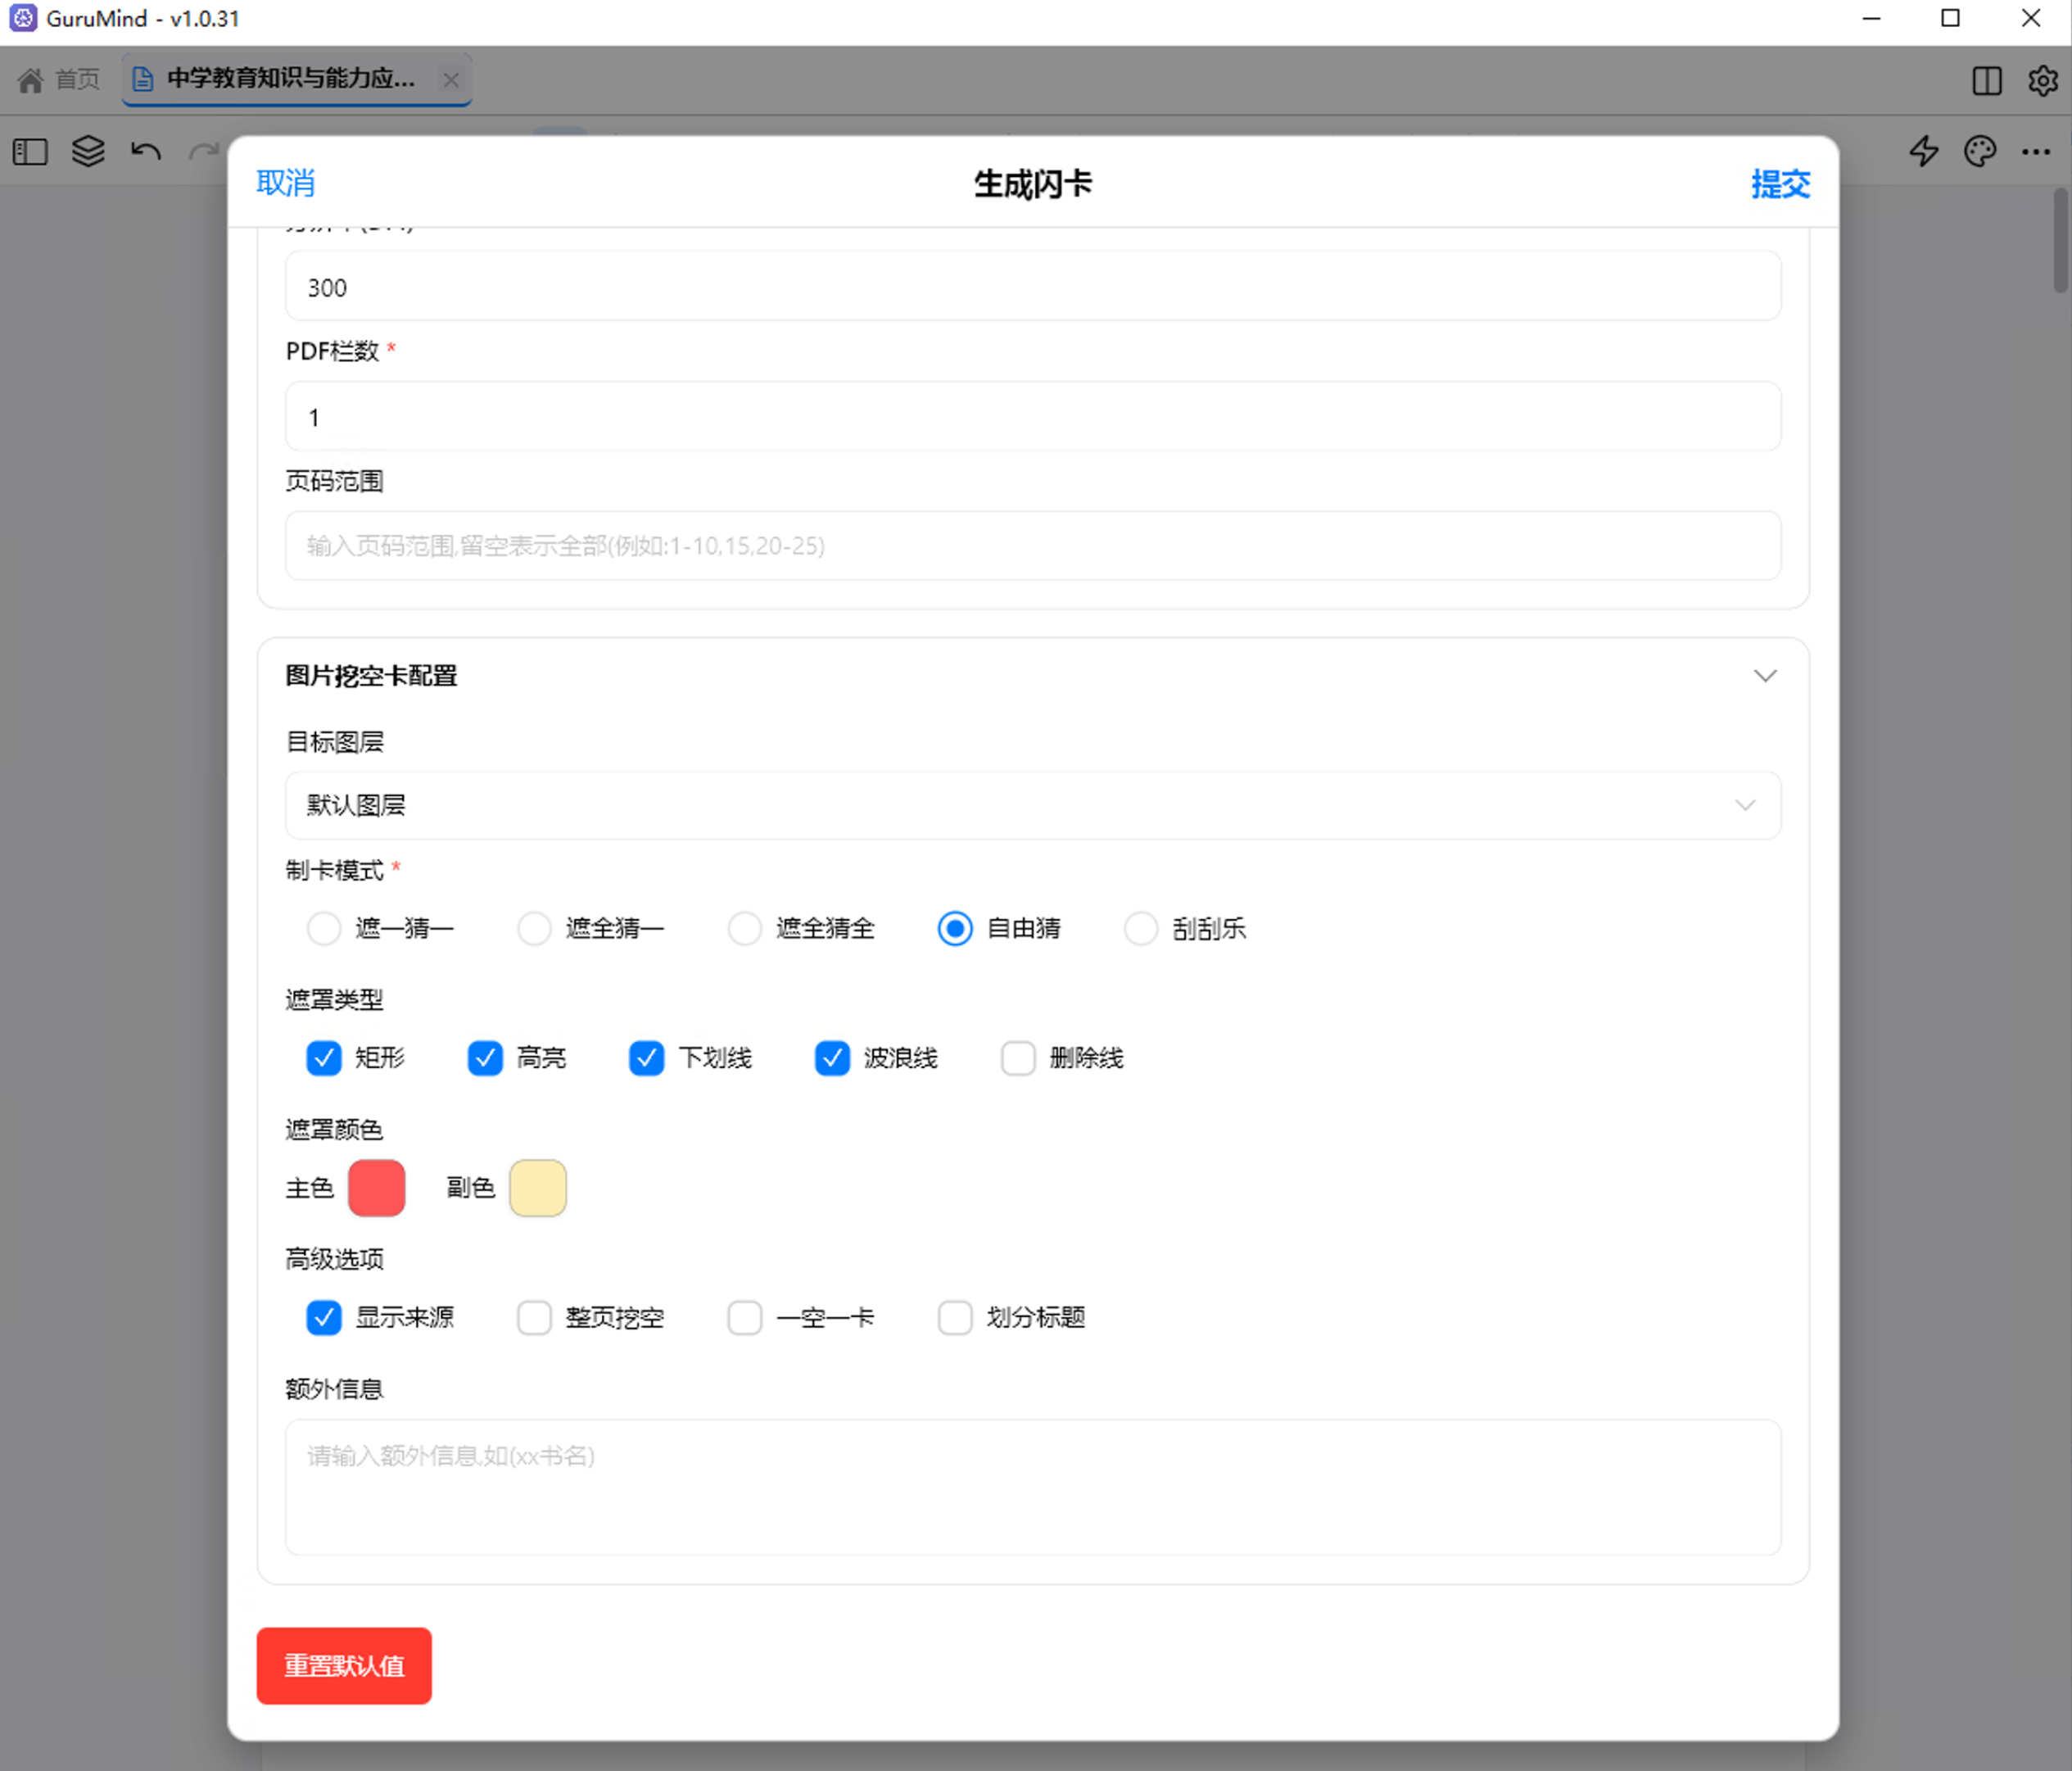Select 刮刮乐 card-making mode
Viewport: 2072px width, 1771px height.
tap(1141, 928)
